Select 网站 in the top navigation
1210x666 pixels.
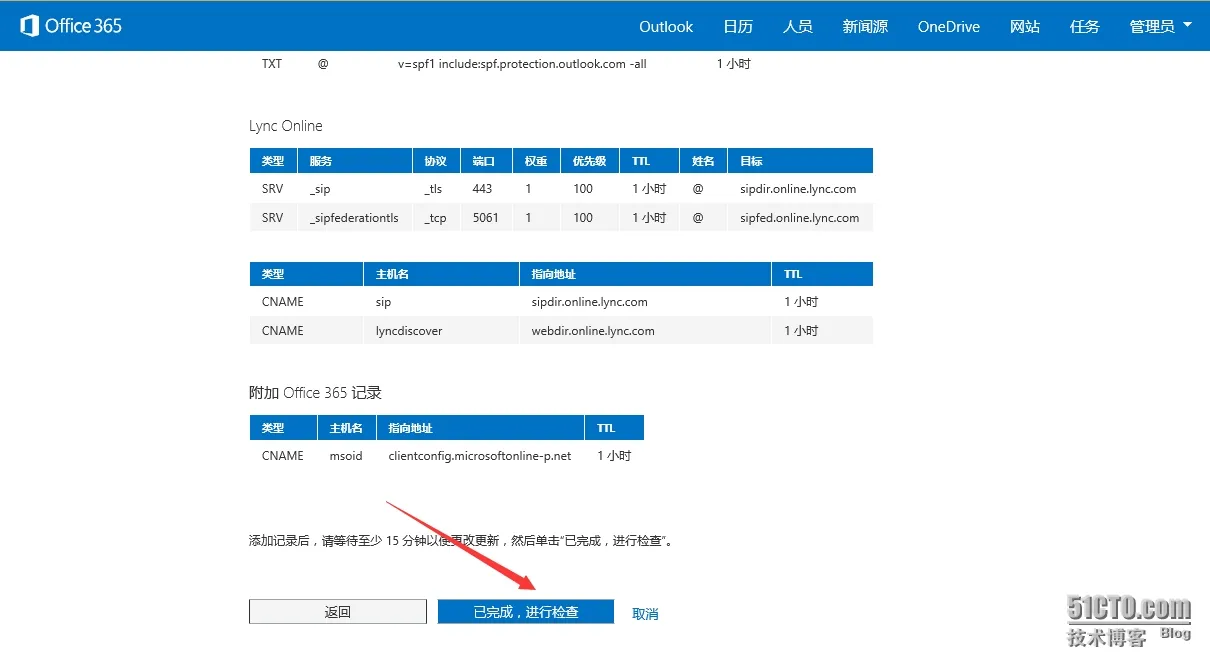coord(1025,27)
